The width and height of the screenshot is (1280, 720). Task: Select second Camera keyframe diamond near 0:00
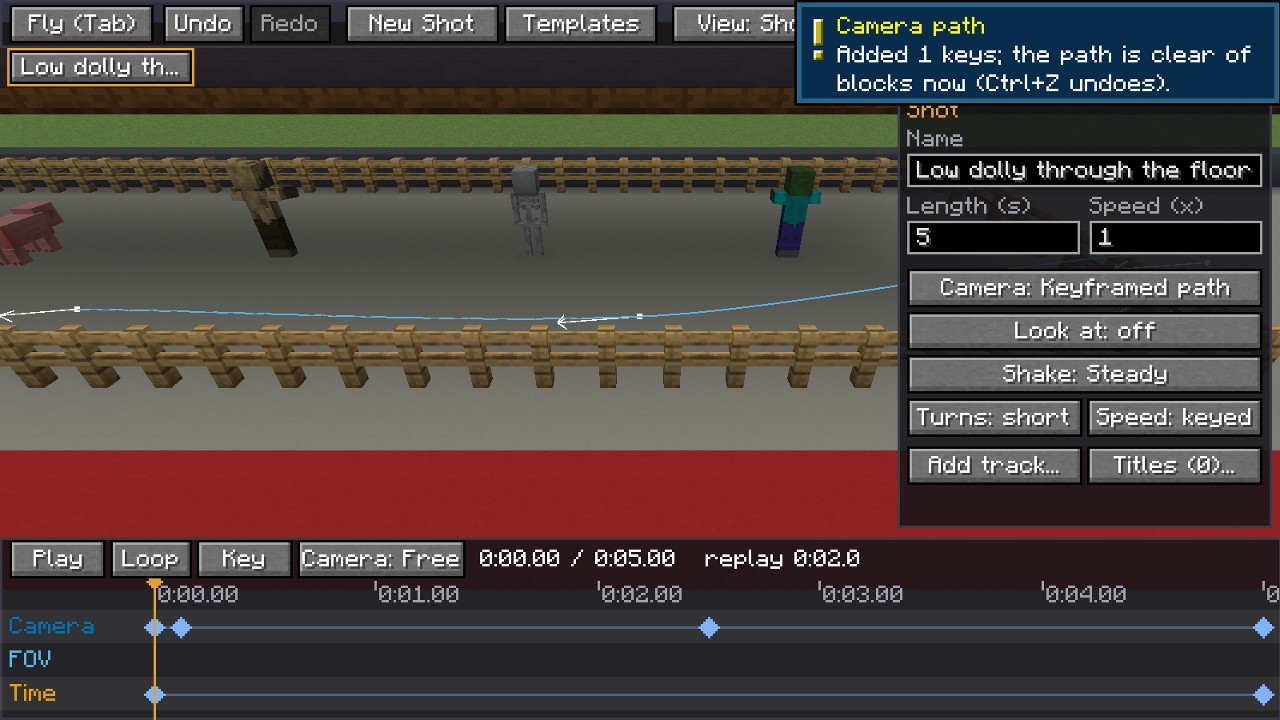tap(180, 628)
